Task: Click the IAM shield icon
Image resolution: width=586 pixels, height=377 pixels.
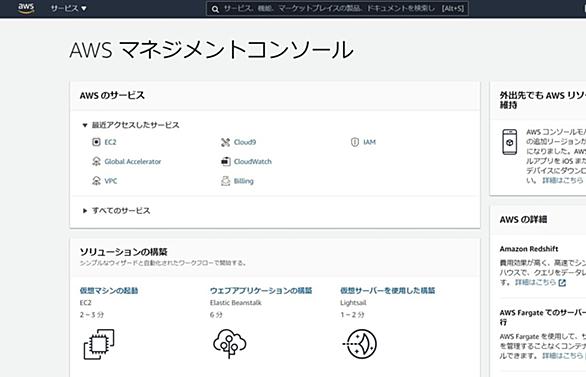Action: 355,142
